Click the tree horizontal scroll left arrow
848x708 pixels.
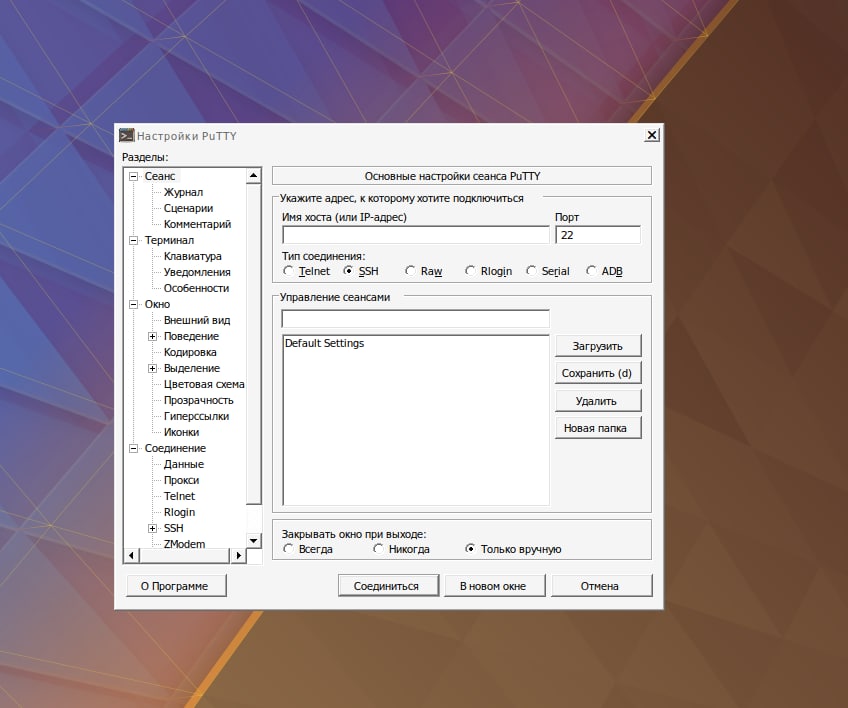click(131, 555)
